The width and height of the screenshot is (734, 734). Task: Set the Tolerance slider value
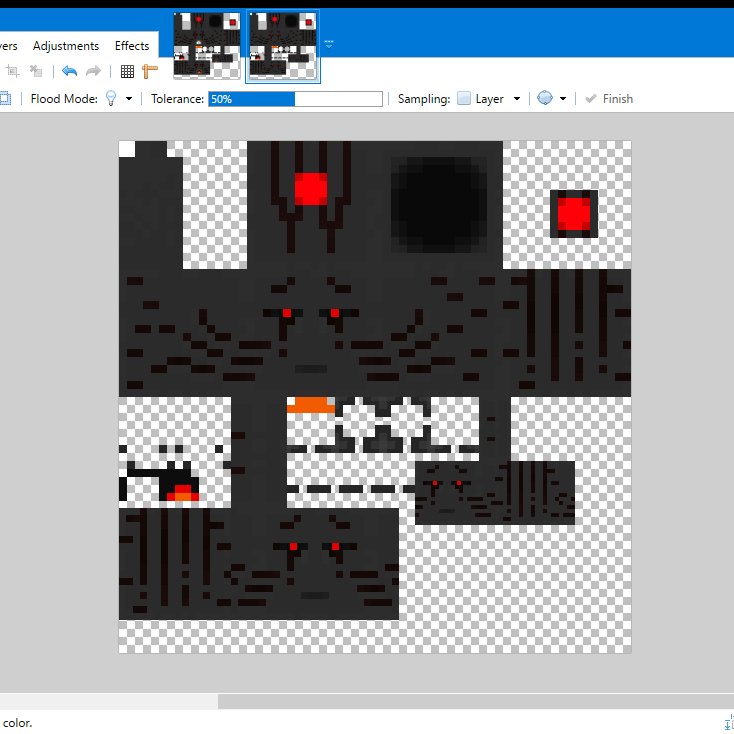click(295, 99)
